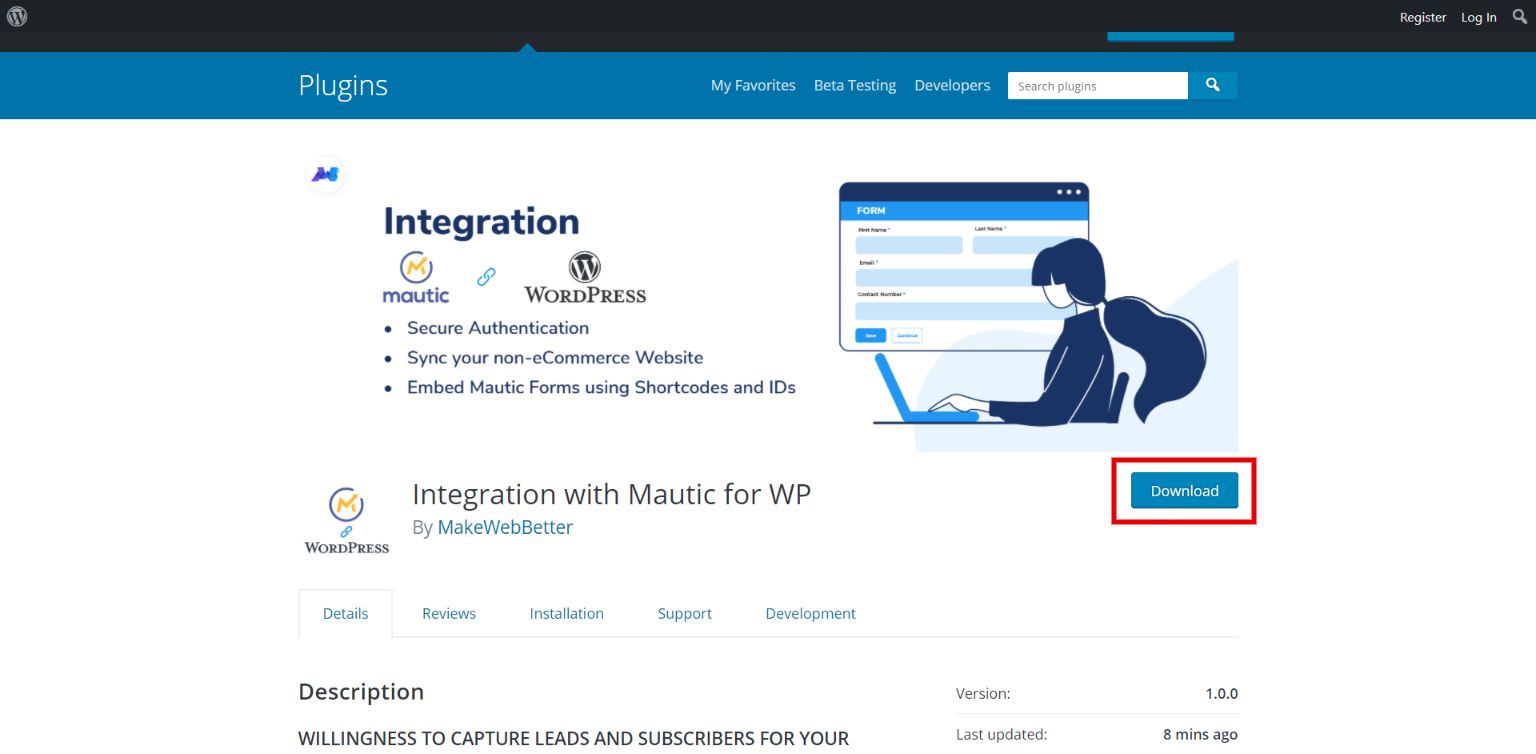Viewport: 1536px width, 754px height.
Task: Click inside the Search plugins field
Action: (1097, 85)
